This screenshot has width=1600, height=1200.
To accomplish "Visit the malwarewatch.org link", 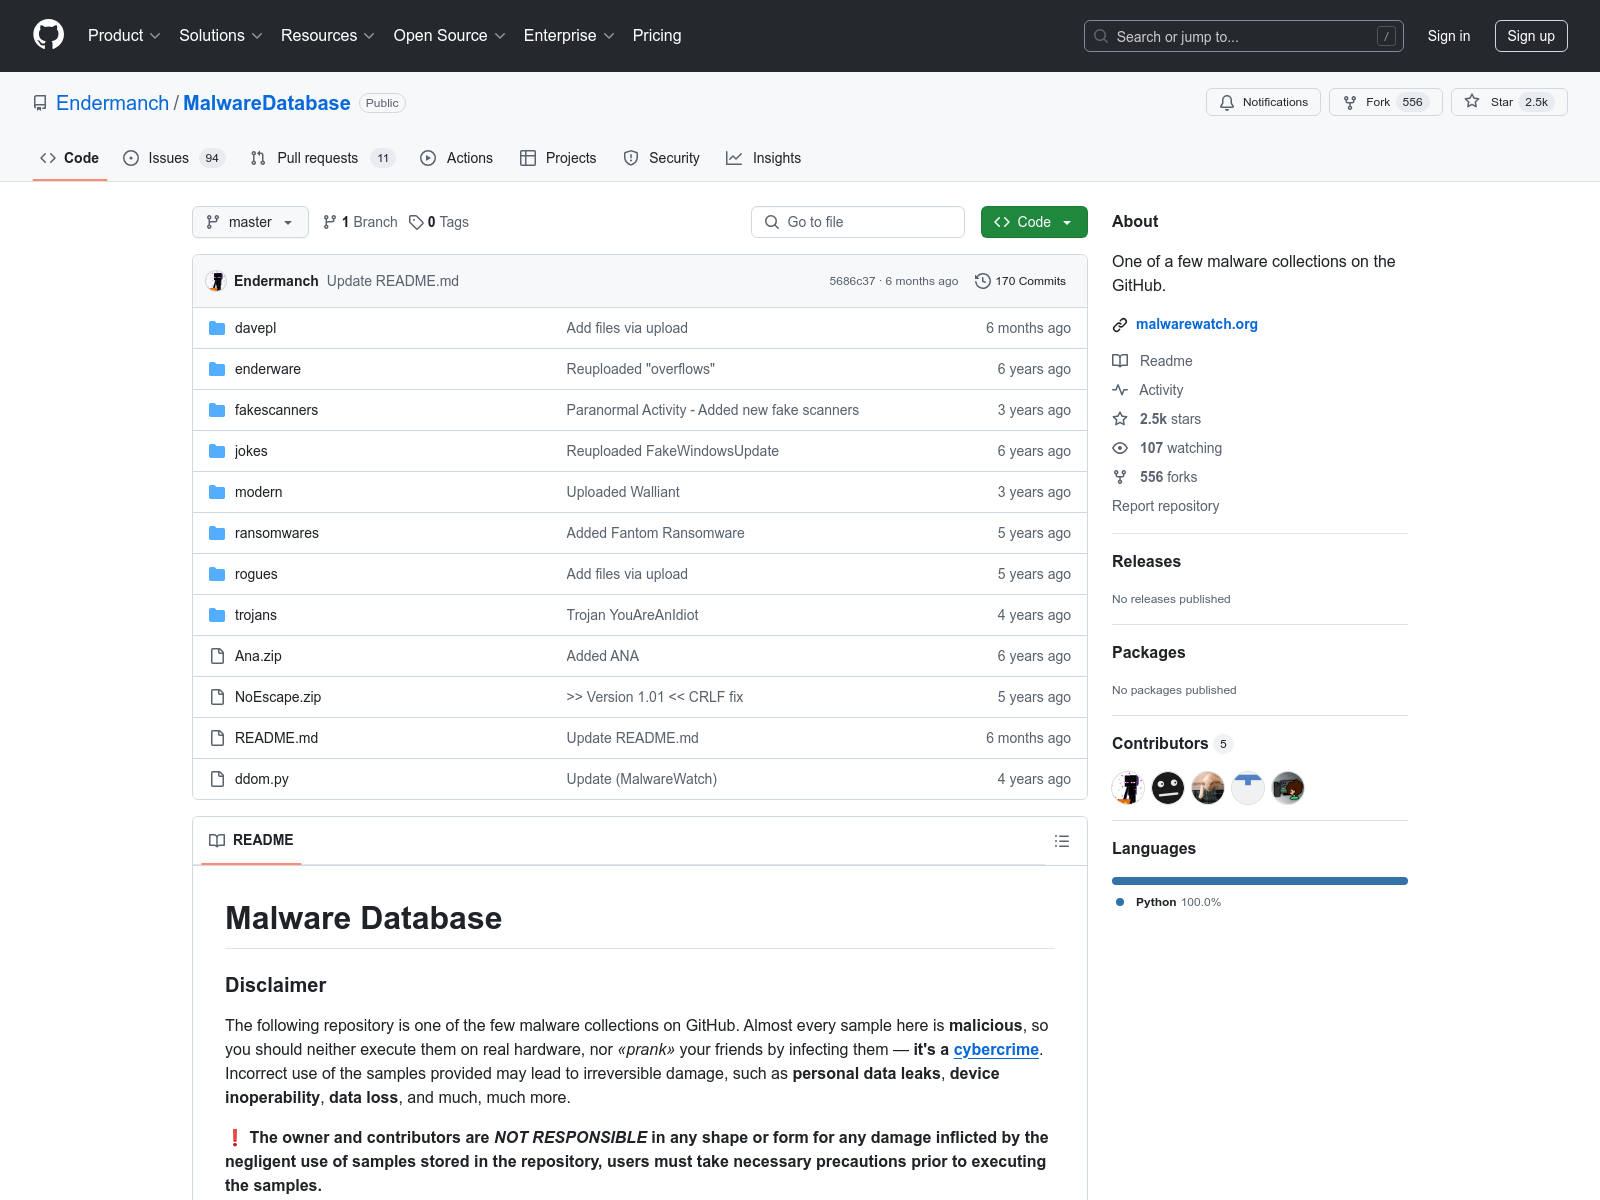I will point(1197,324).
